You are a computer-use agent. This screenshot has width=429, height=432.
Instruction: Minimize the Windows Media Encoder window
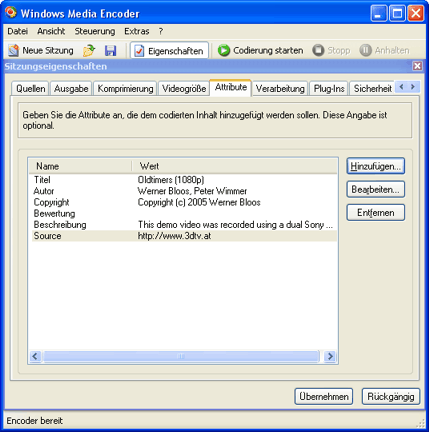point(378,14)
